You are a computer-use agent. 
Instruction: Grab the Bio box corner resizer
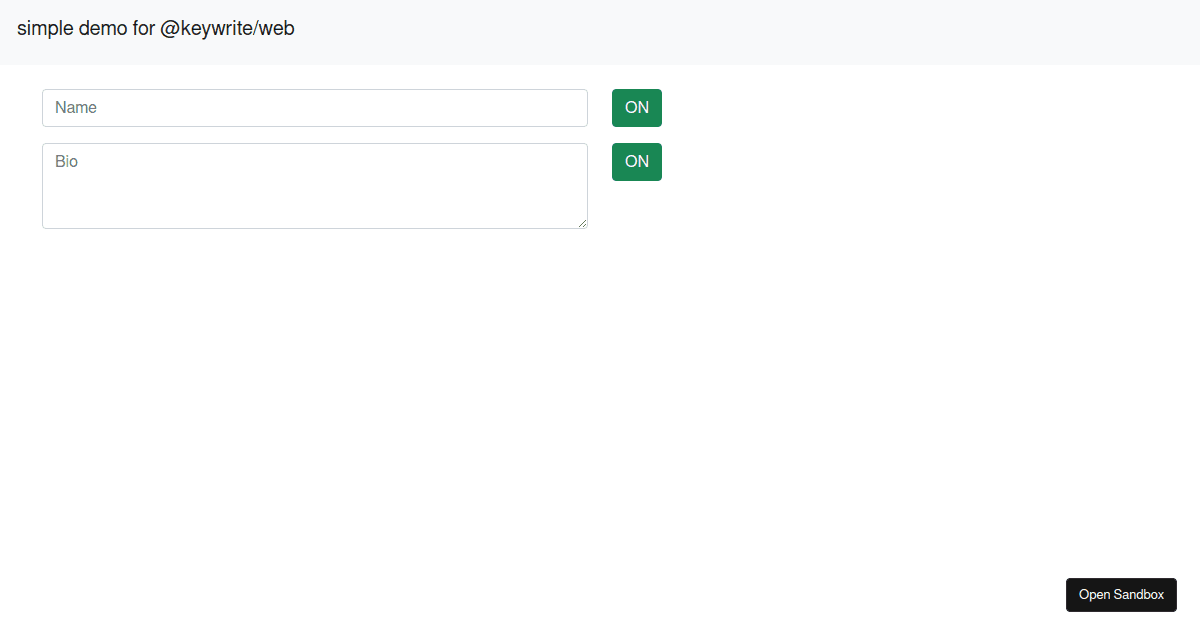click(x=582, y=223)
